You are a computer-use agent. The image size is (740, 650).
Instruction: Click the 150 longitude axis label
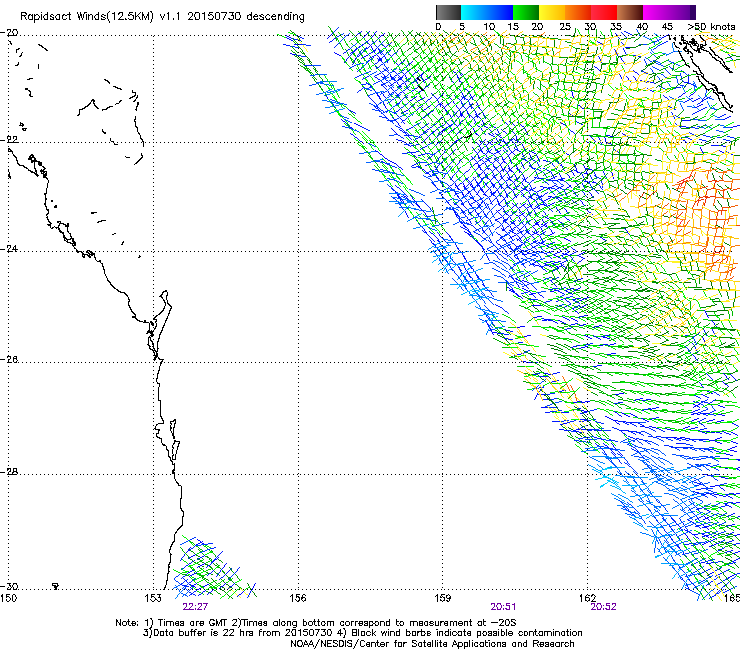point(8,598)
